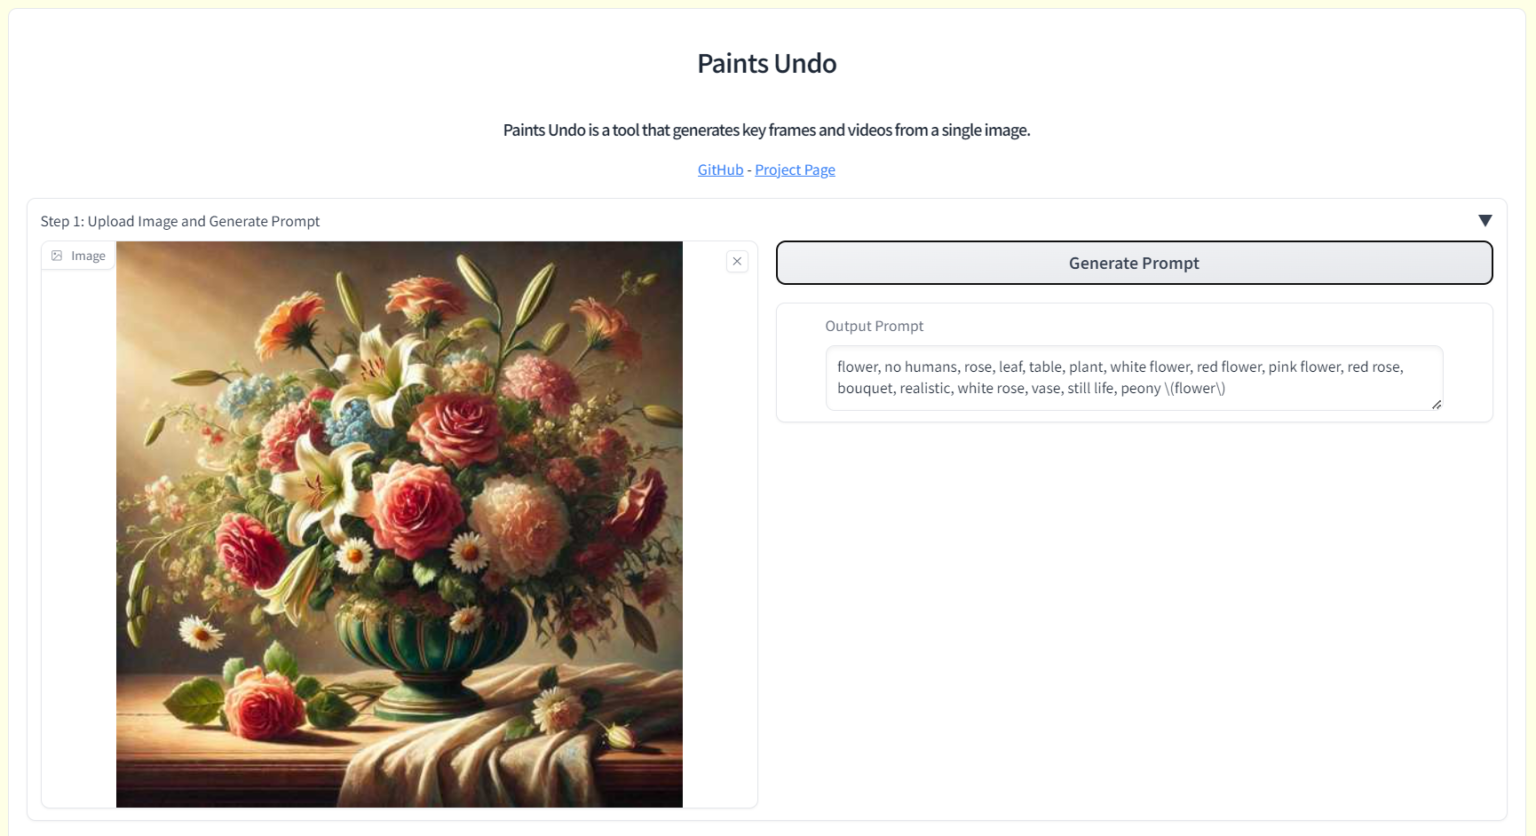Click the resize handle of Output Prompt box
The image size is (1536, 836).
coord(1436,404)
